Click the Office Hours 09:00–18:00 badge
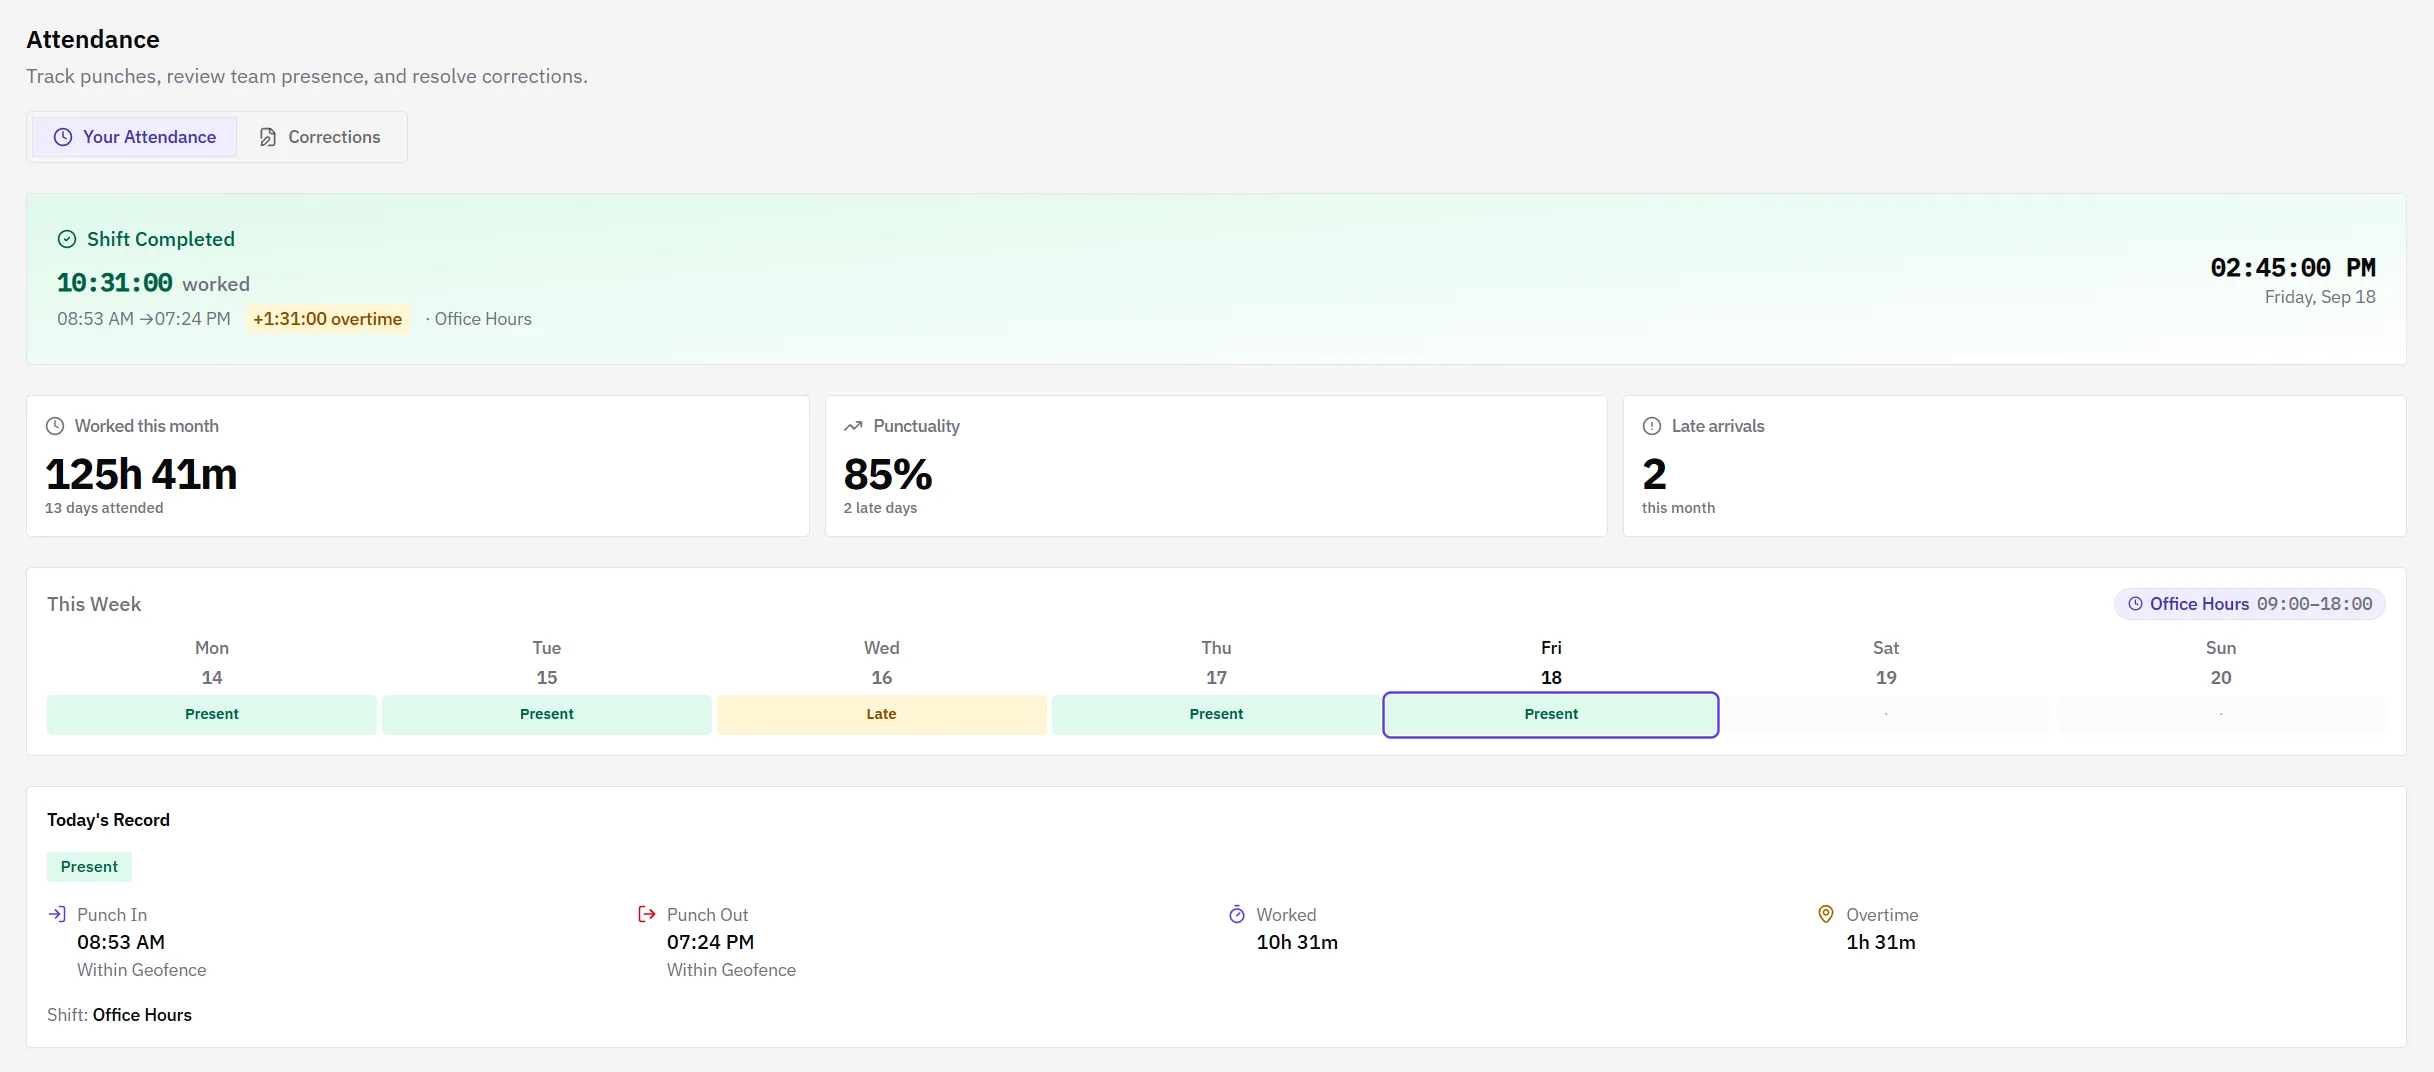 [2250, 604]
